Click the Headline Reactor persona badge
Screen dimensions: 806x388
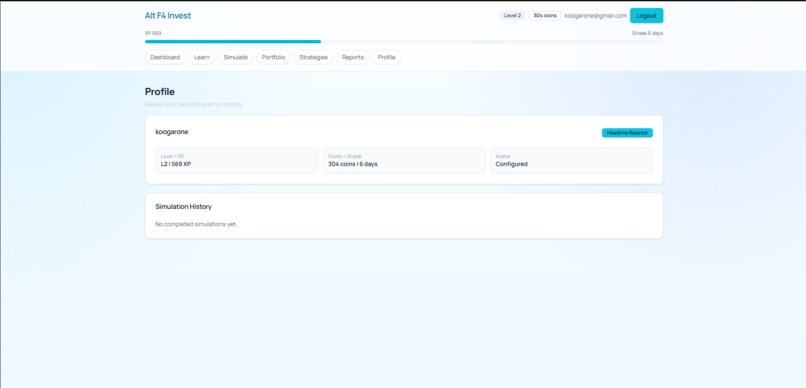[x=627, y=133]
